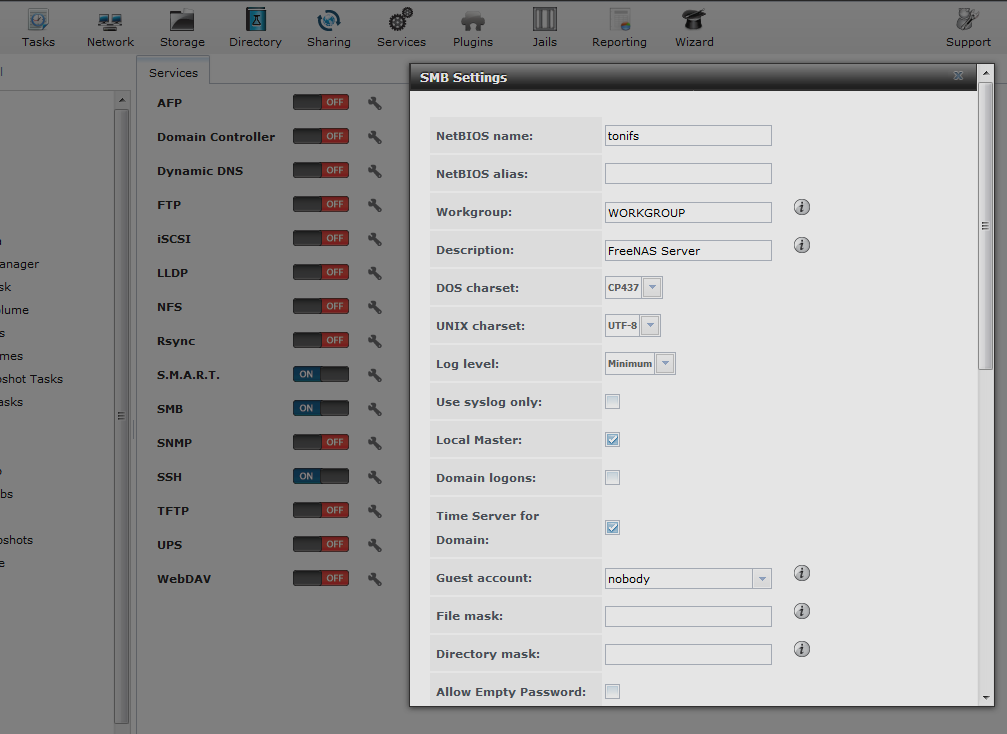This screenshot has height=734, width=1007.
Task: Launch the Wizard from the toolbar
Action: [693, 26]
